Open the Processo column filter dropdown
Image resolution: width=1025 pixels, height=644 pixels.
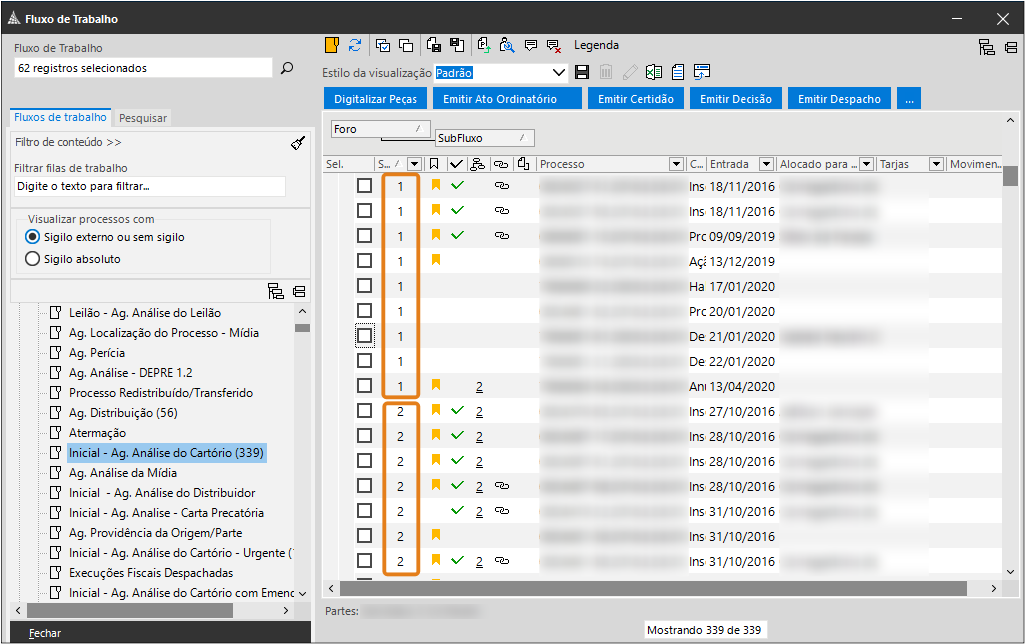tap(675, 164)
